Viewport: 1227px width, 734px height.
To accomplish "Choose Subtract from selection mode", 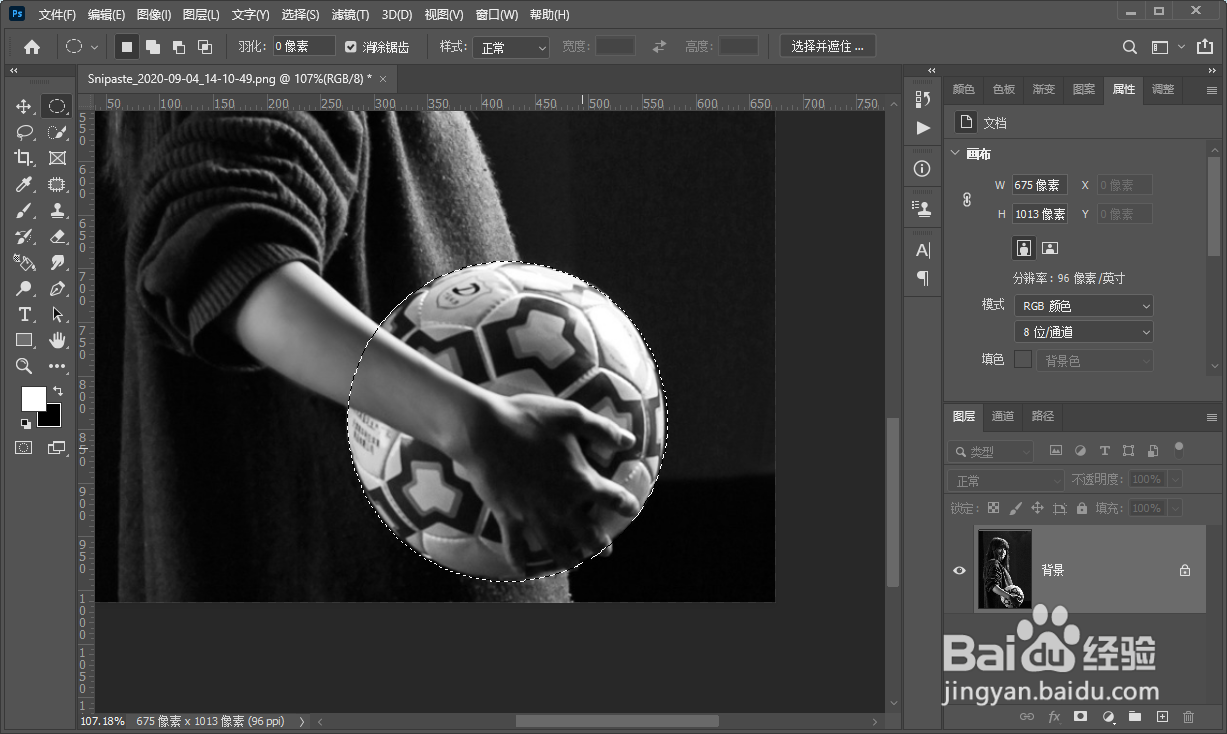I will 179,46.
